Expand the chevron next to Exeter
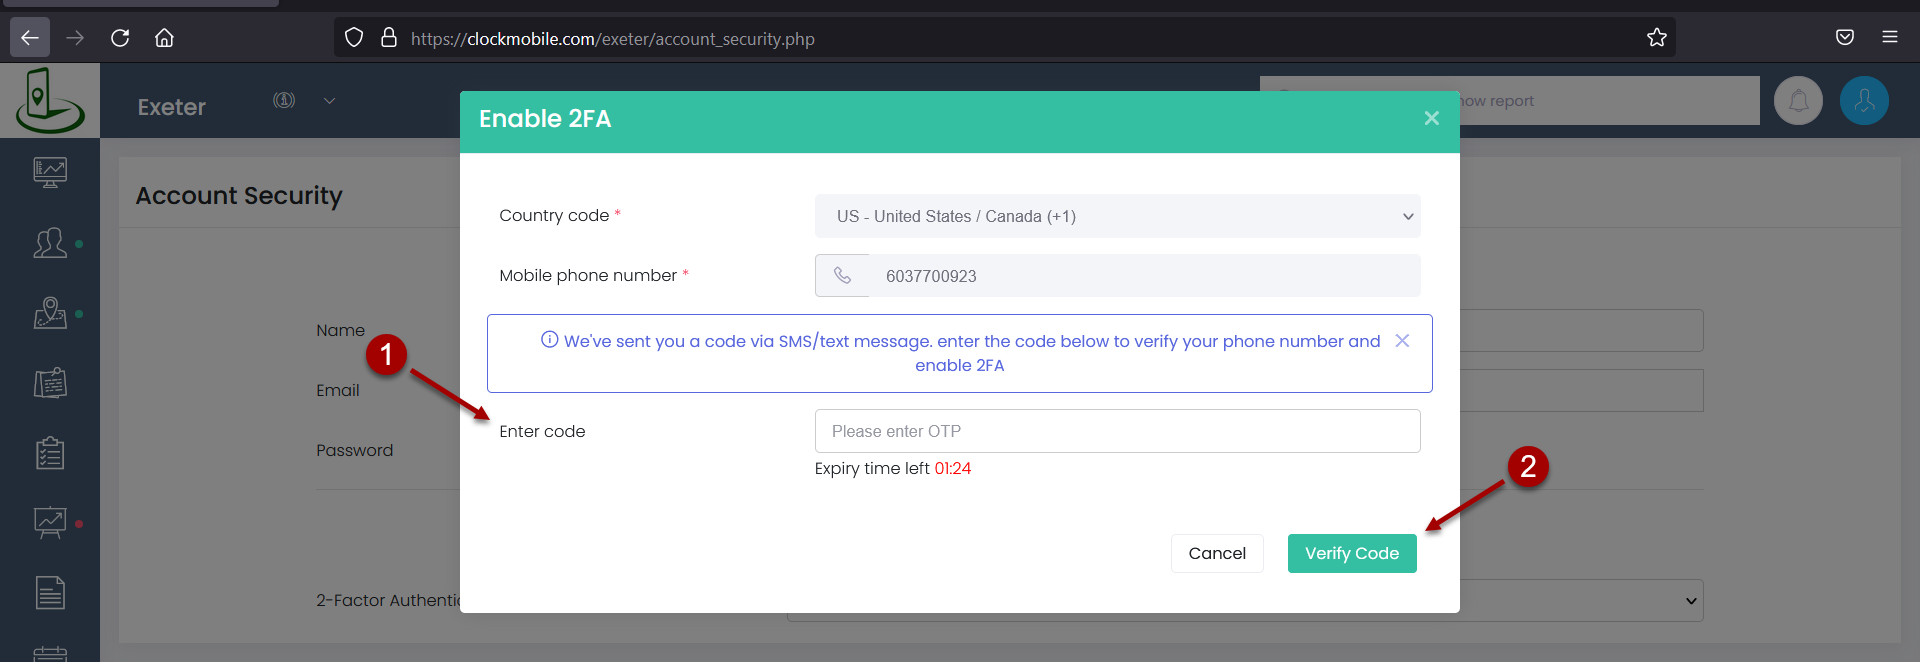 (x=329, y=101)
